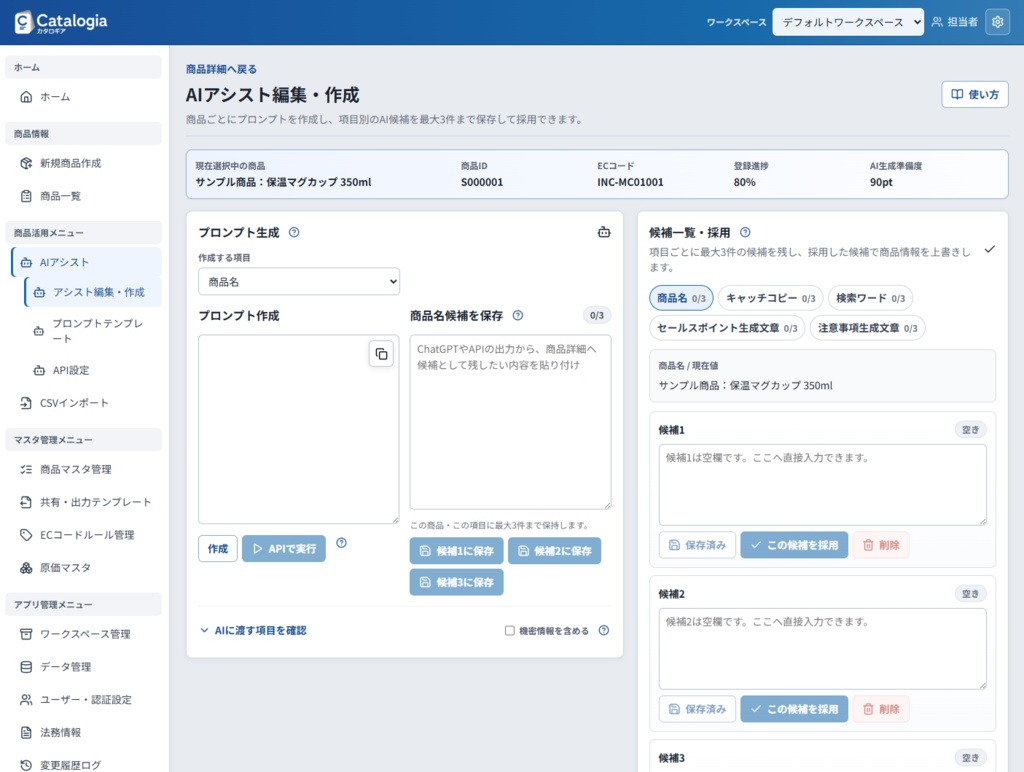
Task: Delete candidate 2 with 削除 button
Action: click(881, 709)
